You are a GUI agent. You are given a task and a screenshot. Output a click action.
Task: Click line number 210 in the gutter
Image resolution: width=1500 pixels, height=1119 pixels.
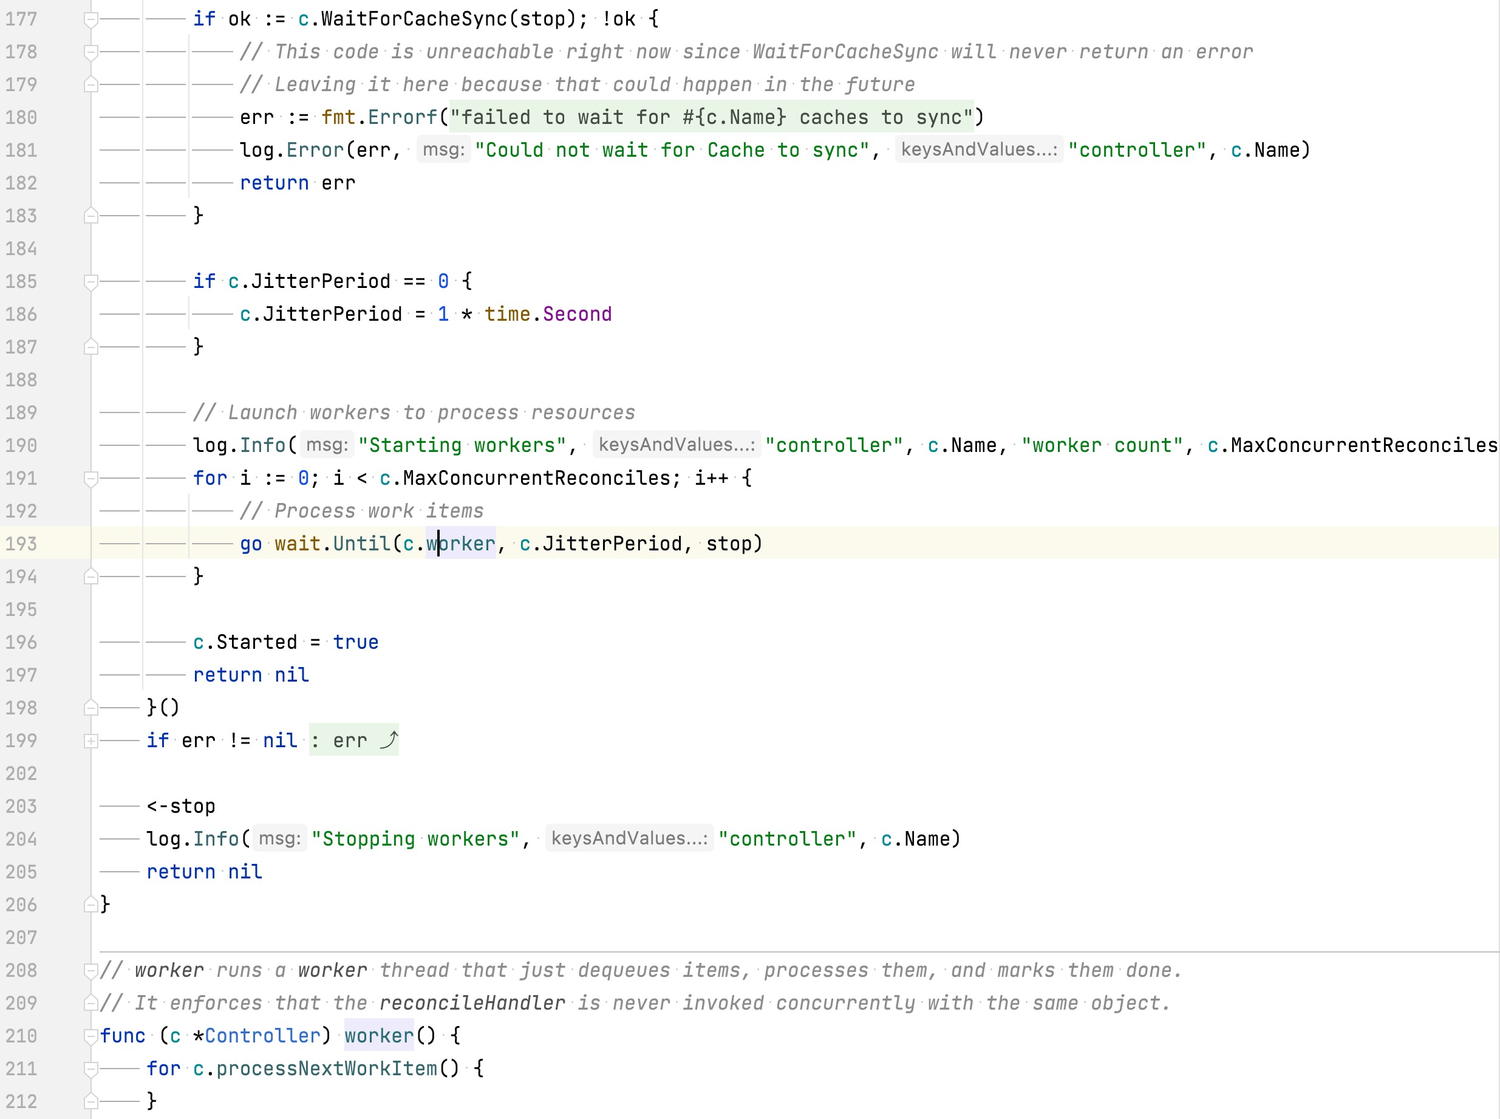point(21,1036)
